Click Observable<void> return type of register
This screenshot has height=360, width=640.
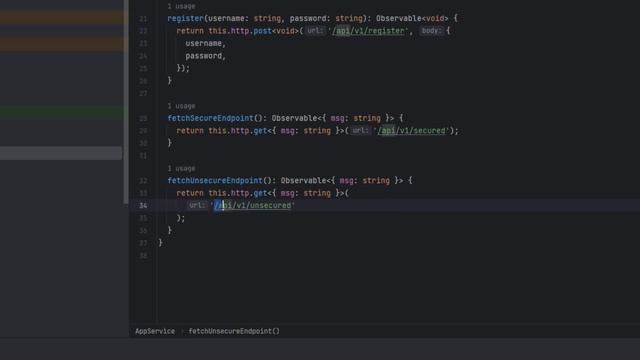pyautogui.click(x=412, y=18)
